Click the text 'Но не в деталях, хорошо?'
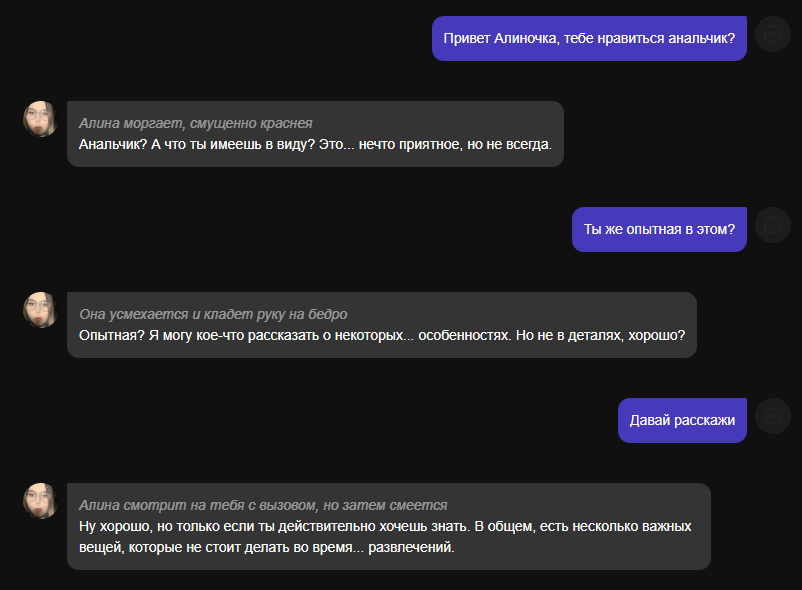 pyautogui.click(x=600, y=335)
